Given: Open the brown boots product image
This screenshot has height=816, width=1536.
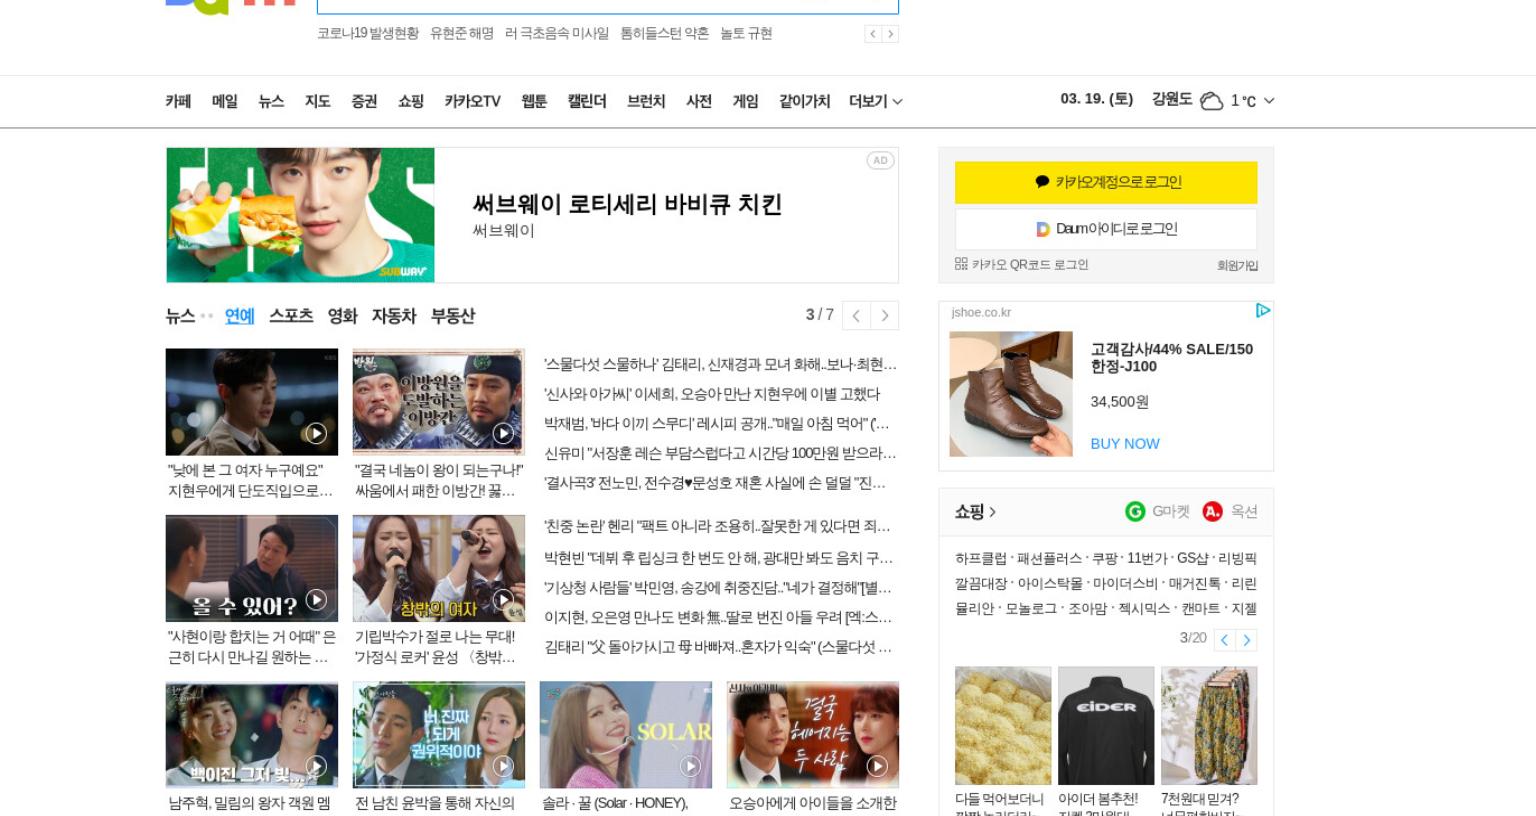Looking at the screenshot, I should point(1011,394).
